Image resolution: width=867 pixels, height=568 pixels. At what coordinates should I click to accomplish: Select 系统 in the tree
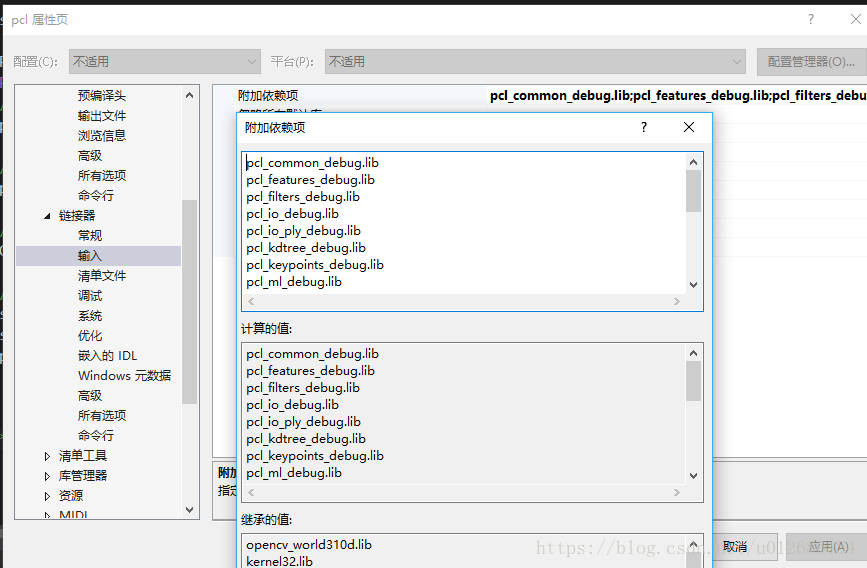tap(90, 316)
